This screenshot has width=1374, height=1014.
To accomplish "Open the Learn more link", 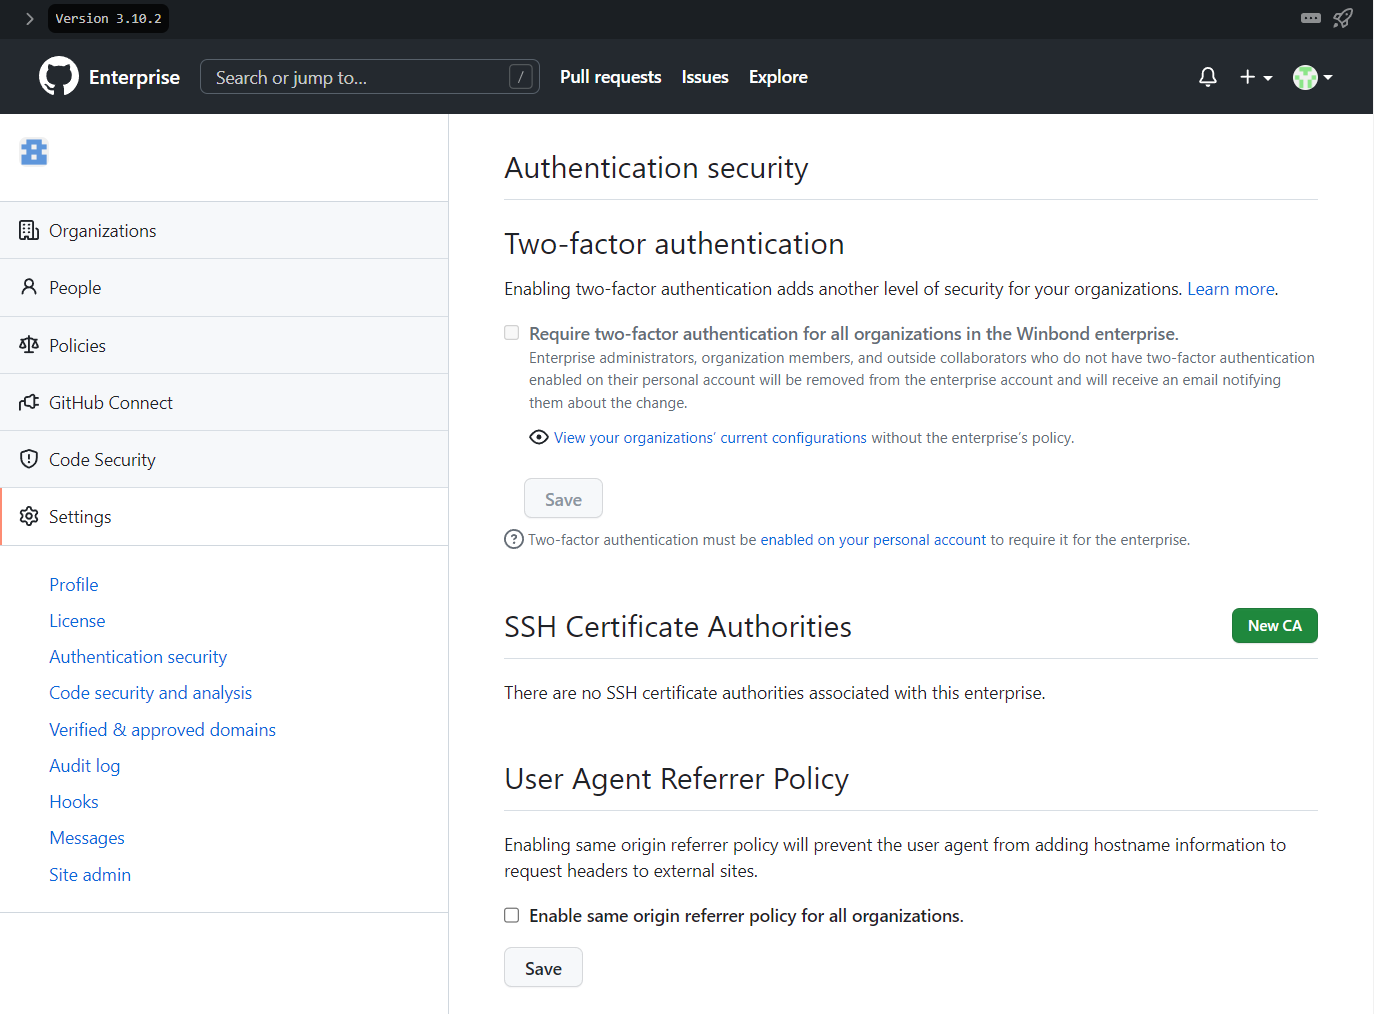I will click(x=1231, y=289).
